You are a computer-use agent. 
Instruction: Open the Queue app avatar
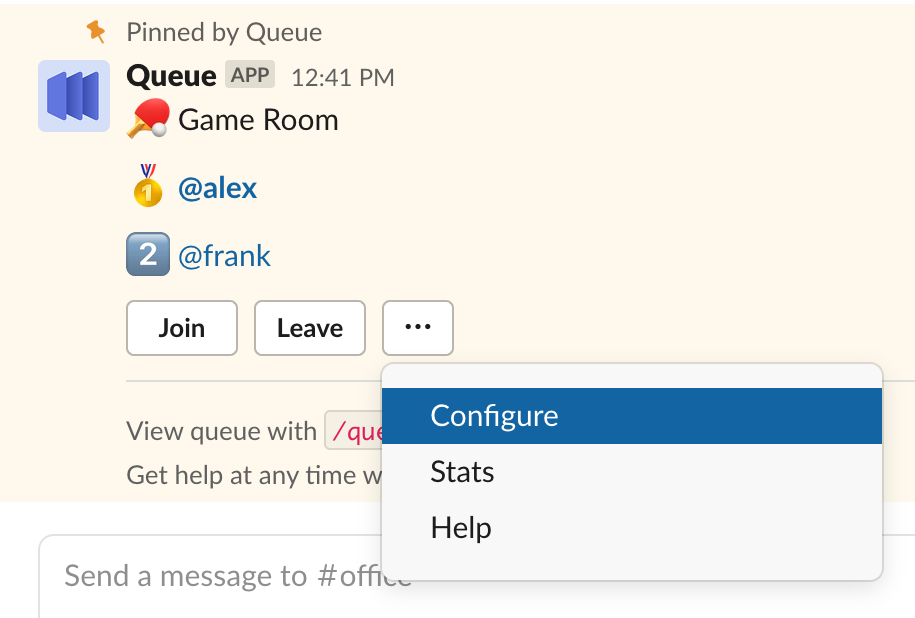click(74, 96)
